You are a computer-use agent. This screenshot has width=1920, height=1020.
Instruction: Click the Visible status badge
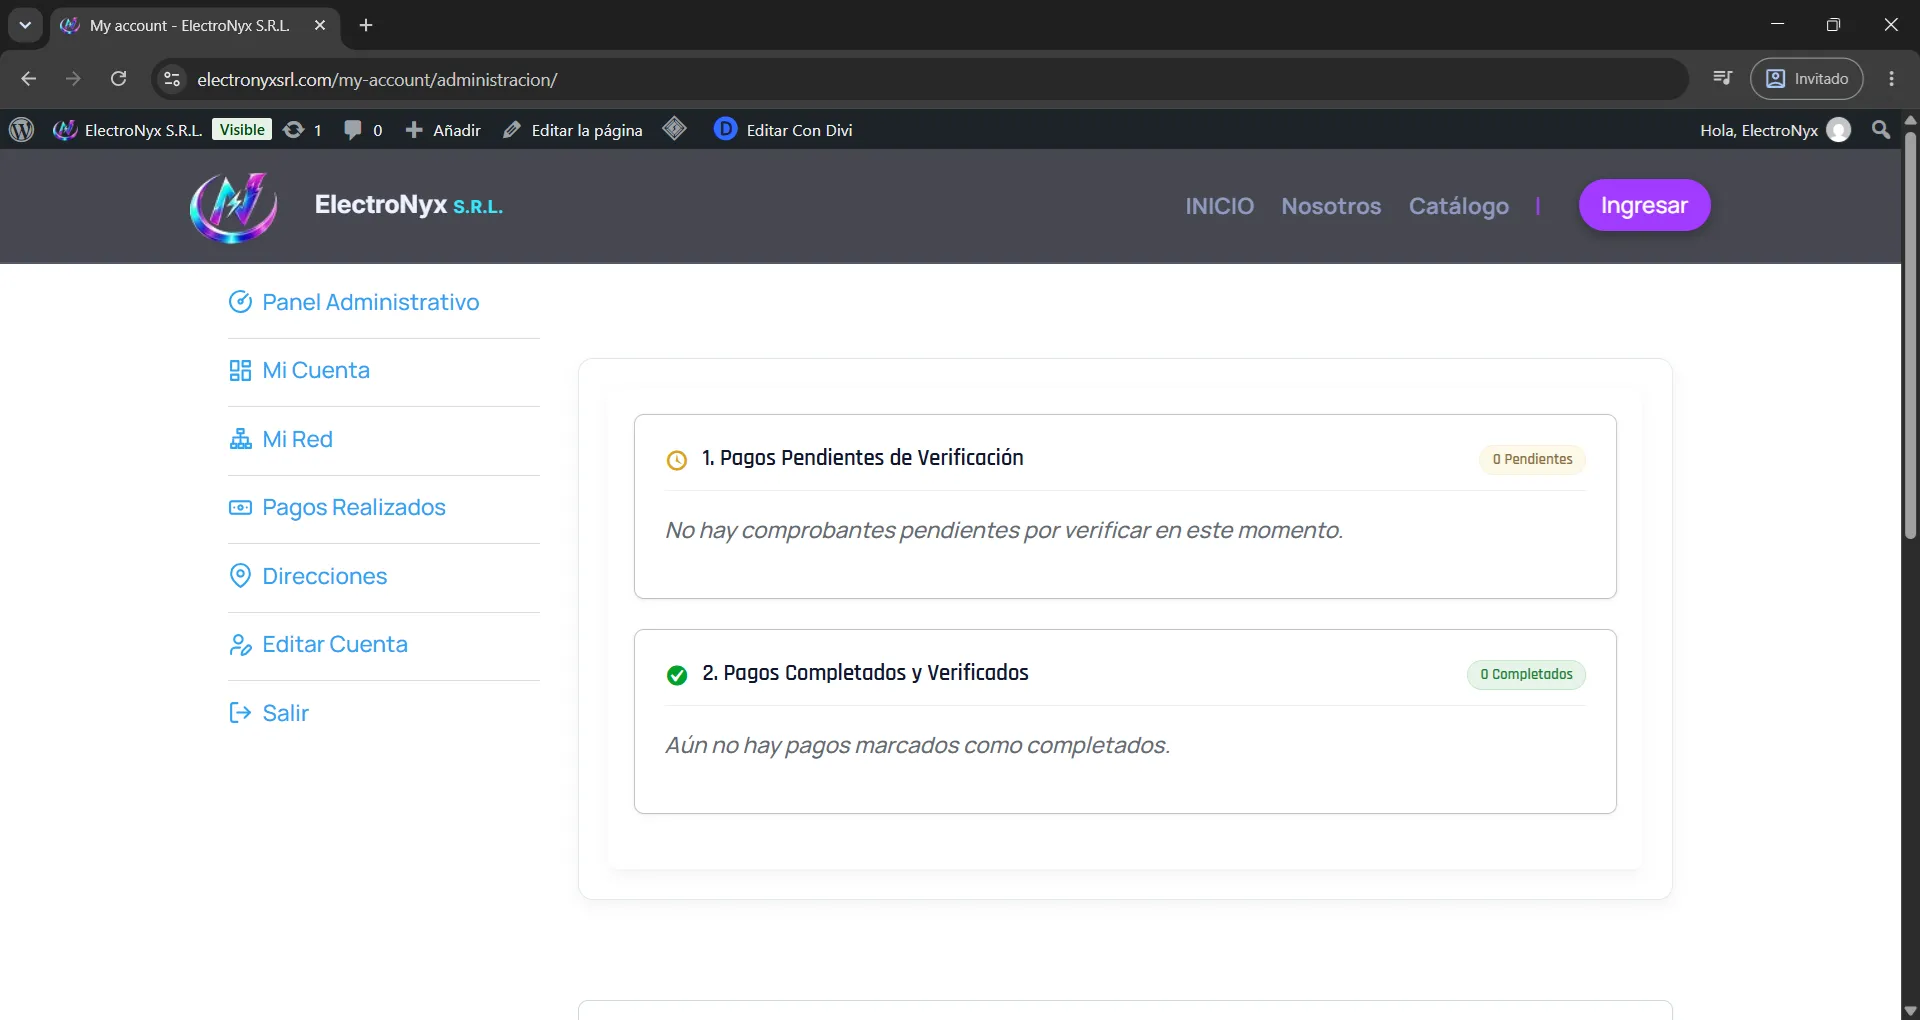coord(242,130)
